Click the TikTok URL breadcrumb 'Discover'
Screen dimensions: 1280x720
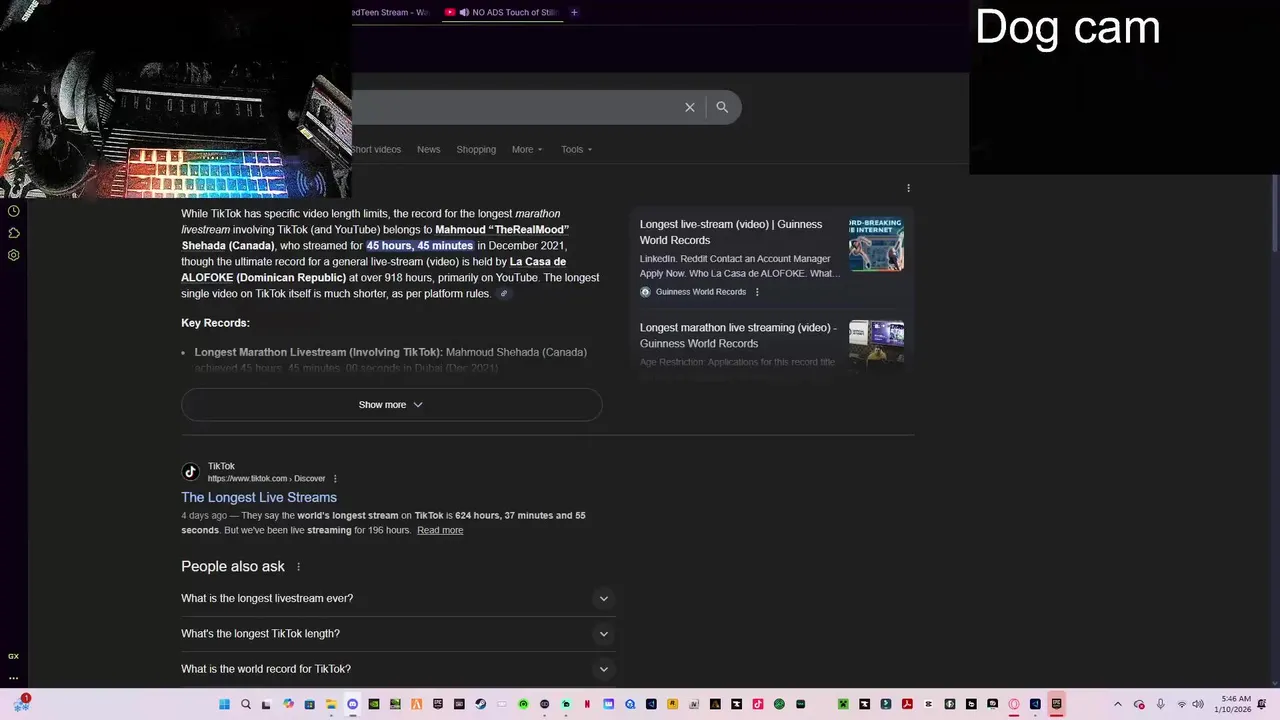pyautogui.click(x=310, y=479)
